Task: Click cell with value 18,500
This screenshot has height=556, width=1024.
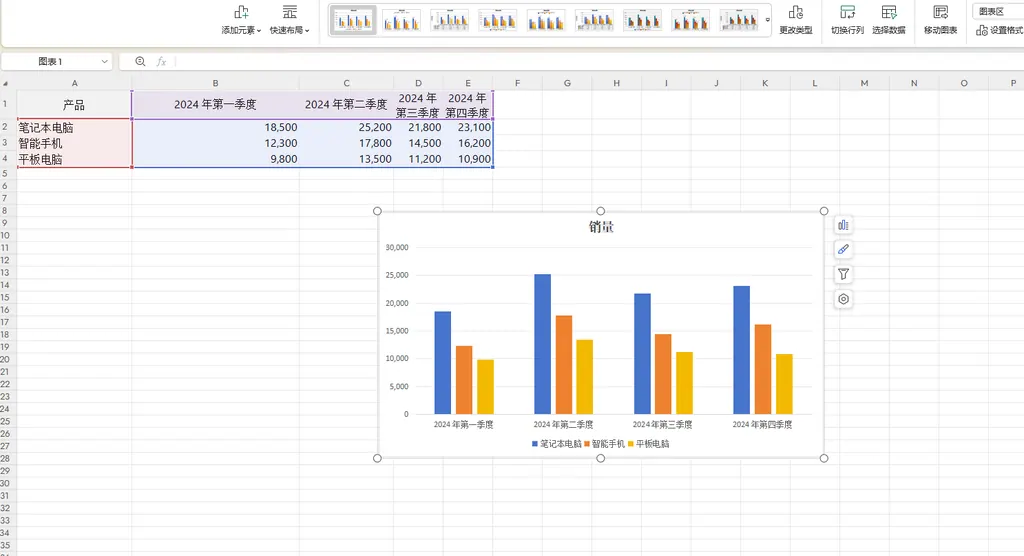Action: tap(216, 127)
